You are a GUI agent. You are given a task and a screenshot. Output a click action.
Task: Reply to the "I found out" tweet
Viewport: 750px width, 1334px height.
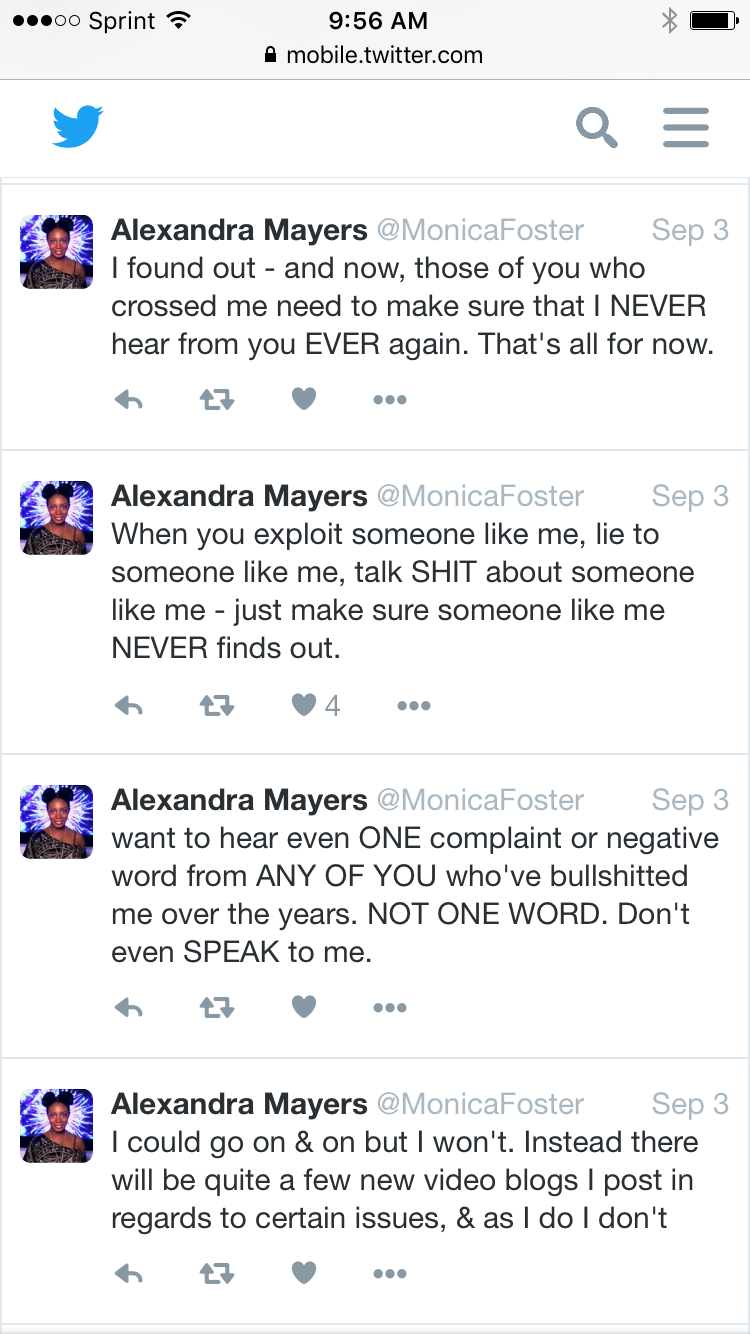click(x=129, y=400)
